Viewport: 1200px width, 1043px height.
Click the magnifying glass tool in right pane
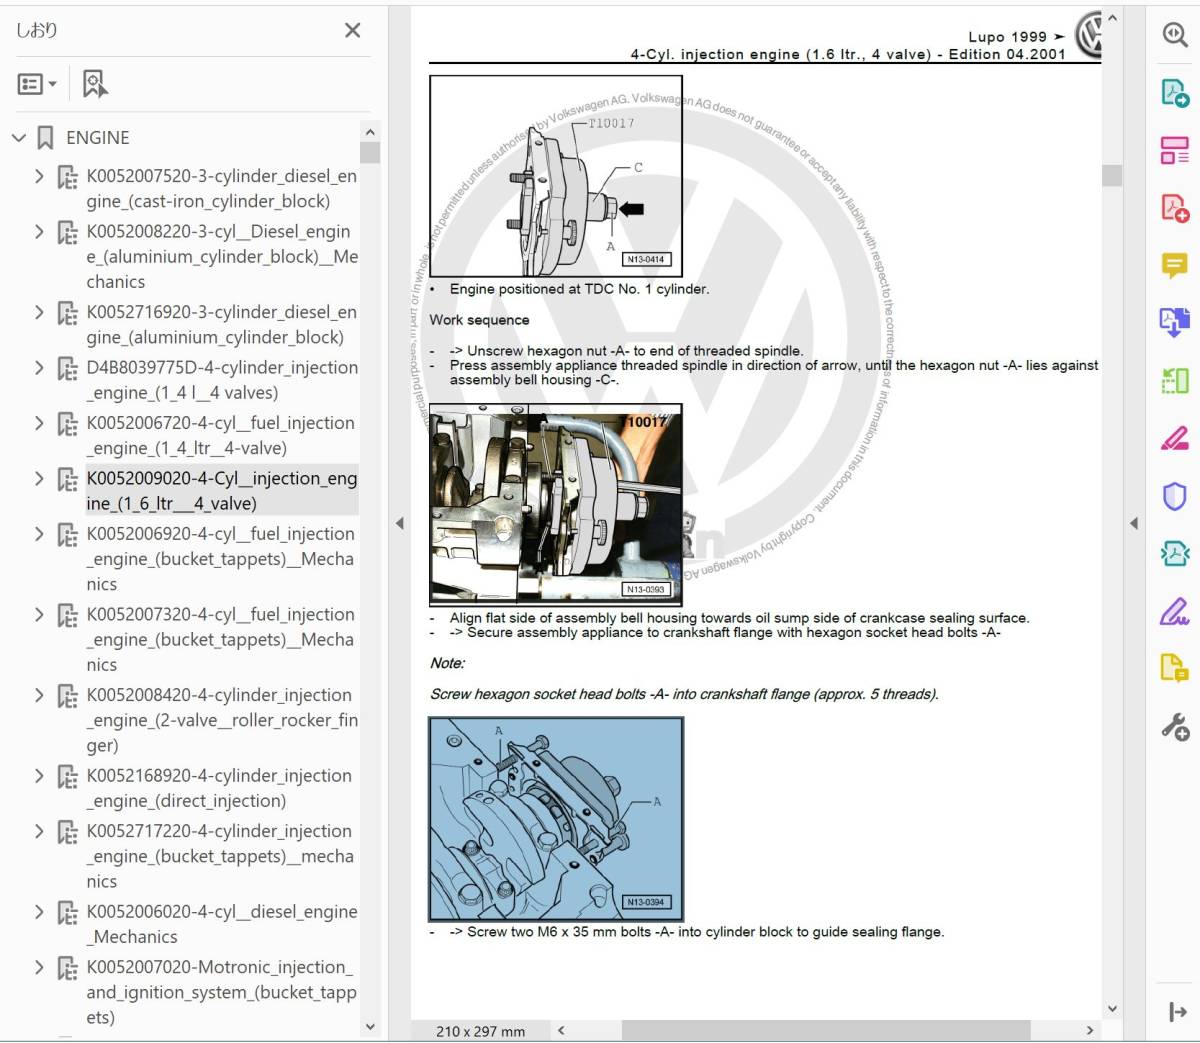pyautogui.click(x=1175, y=35)
